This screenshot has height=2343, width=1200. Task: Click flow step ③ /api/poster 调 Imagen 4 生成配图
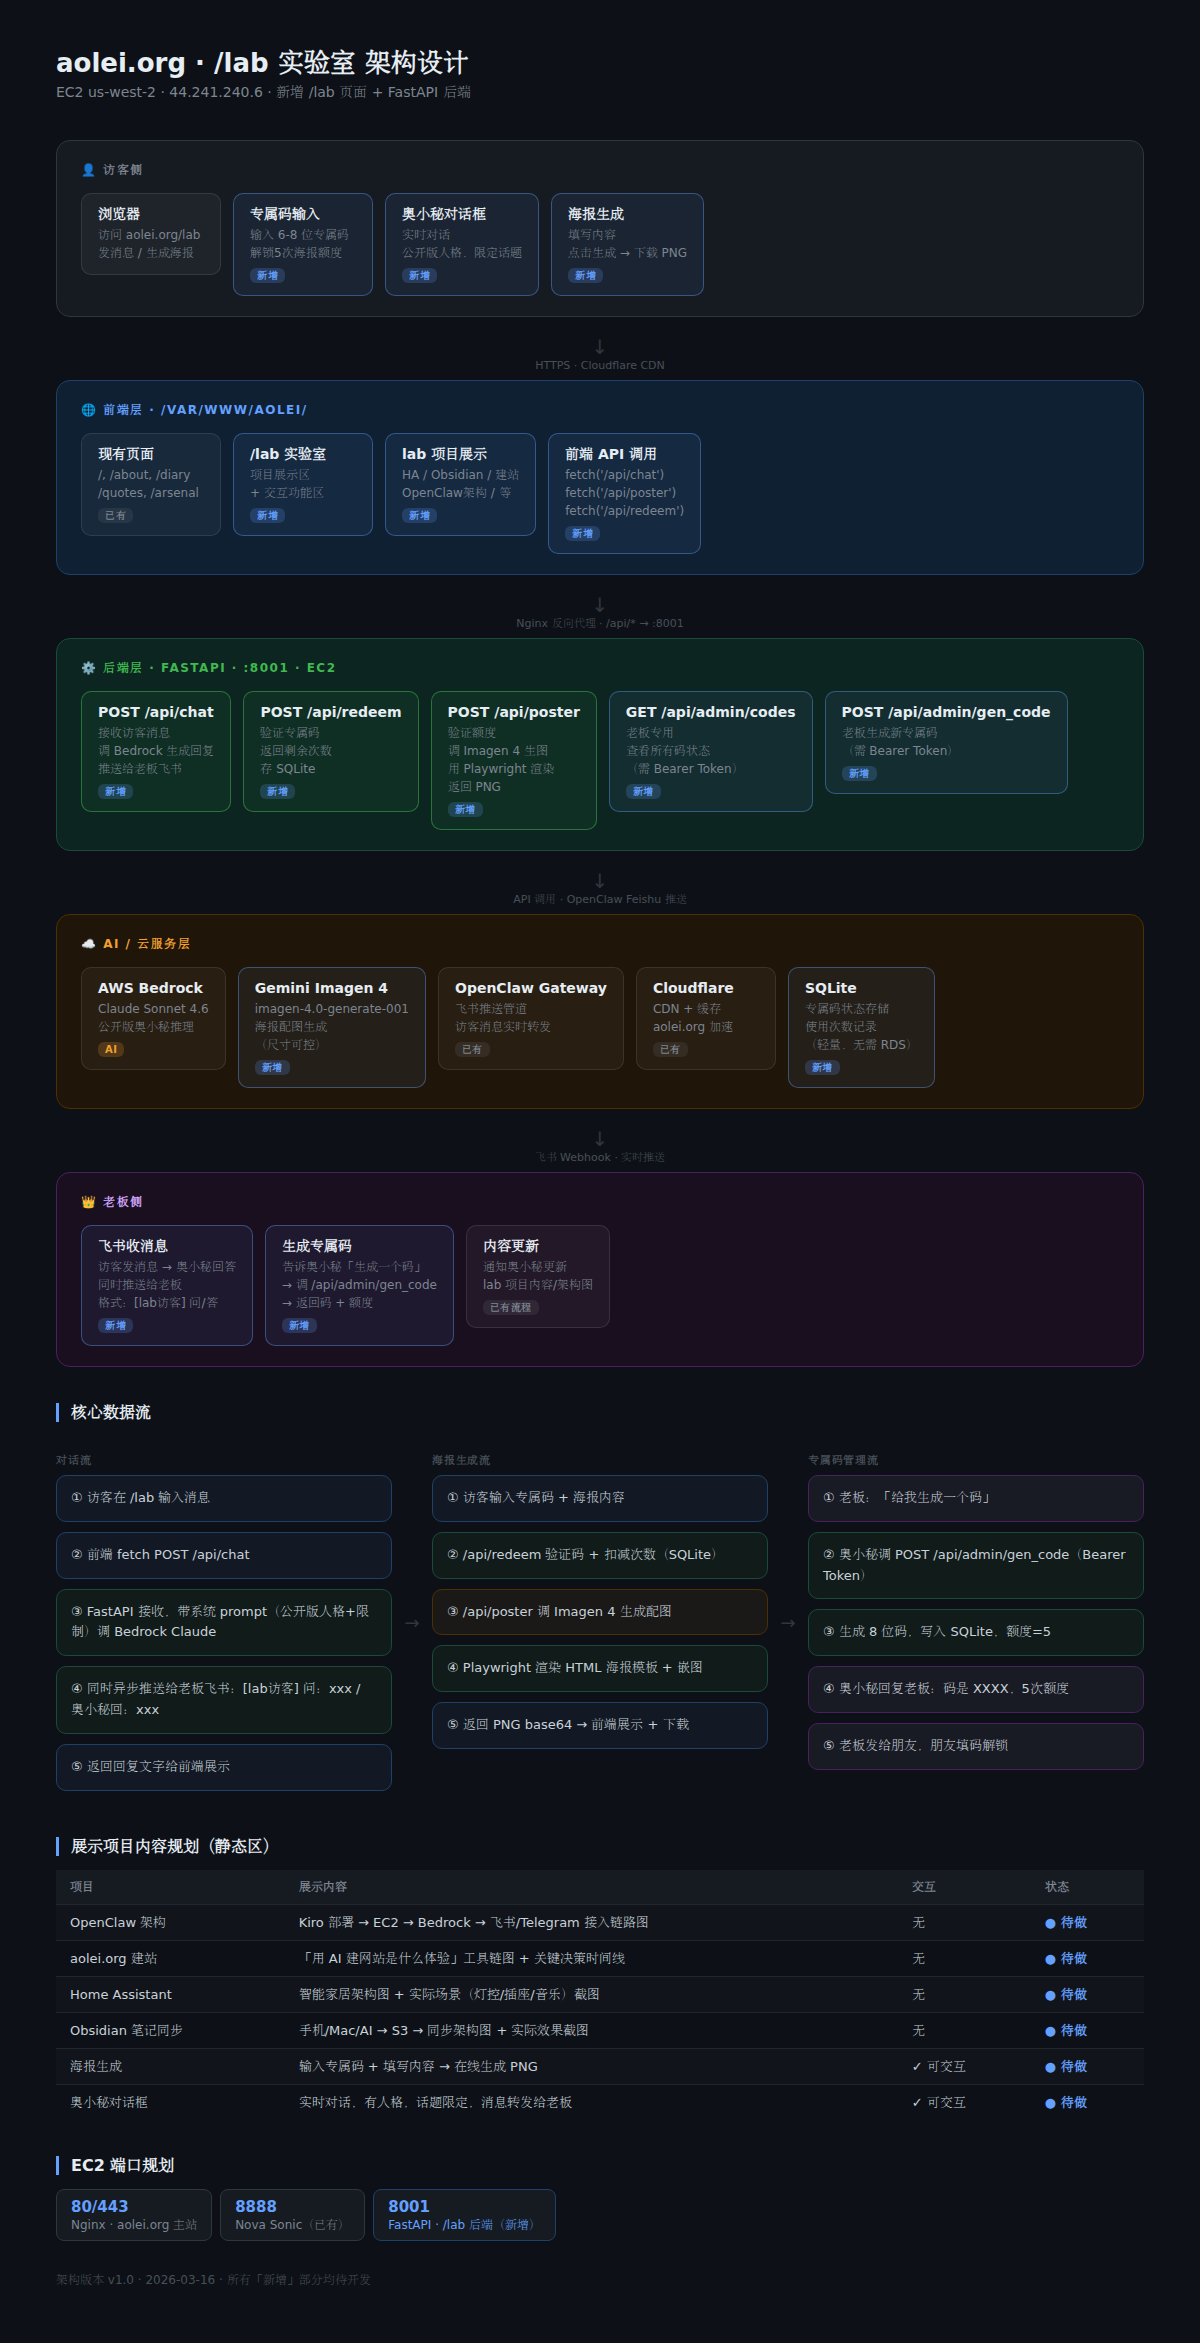coord(600,1612)
